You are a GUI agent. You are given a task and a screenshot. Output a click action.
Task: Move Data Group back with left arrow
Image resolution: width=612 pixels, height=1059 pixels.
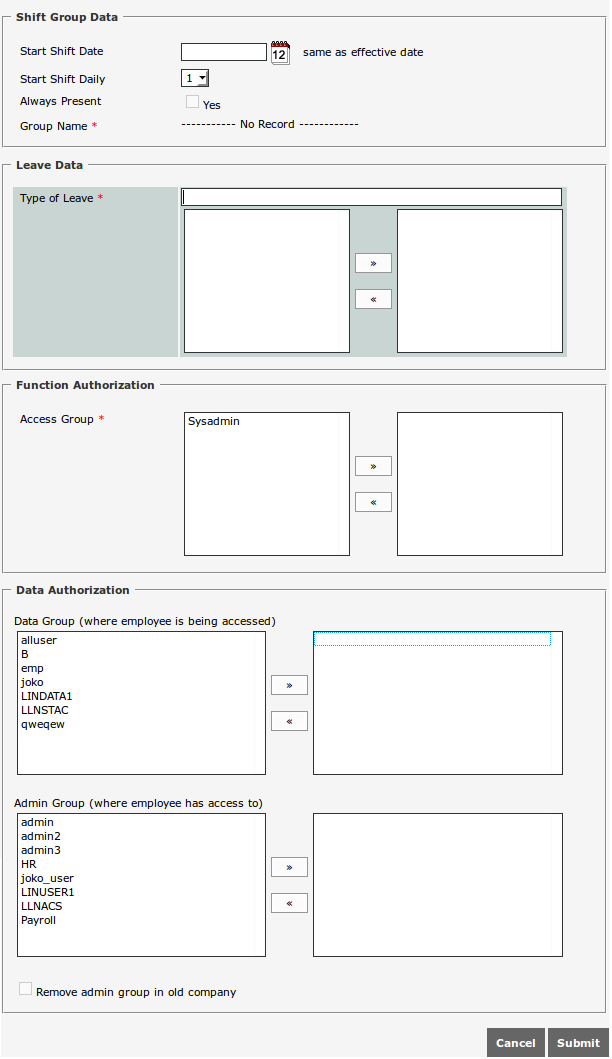(289, 721)
